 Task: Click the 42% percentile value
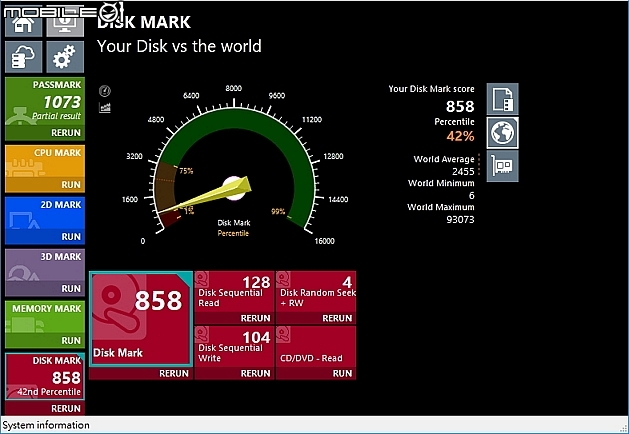460,136
